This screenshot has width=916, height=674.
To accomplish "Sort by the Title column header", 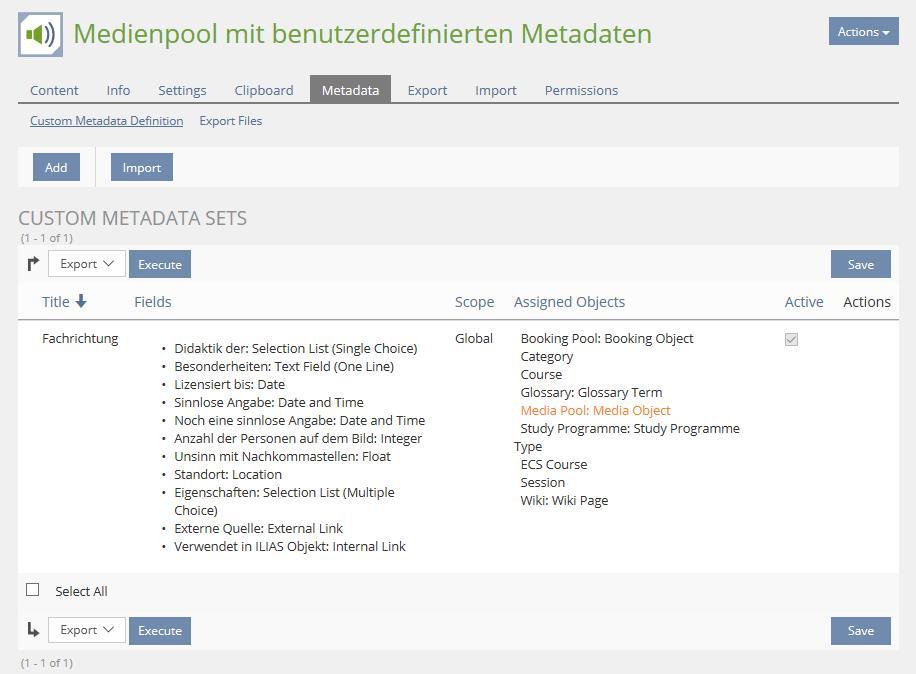I will pos(56,302).
